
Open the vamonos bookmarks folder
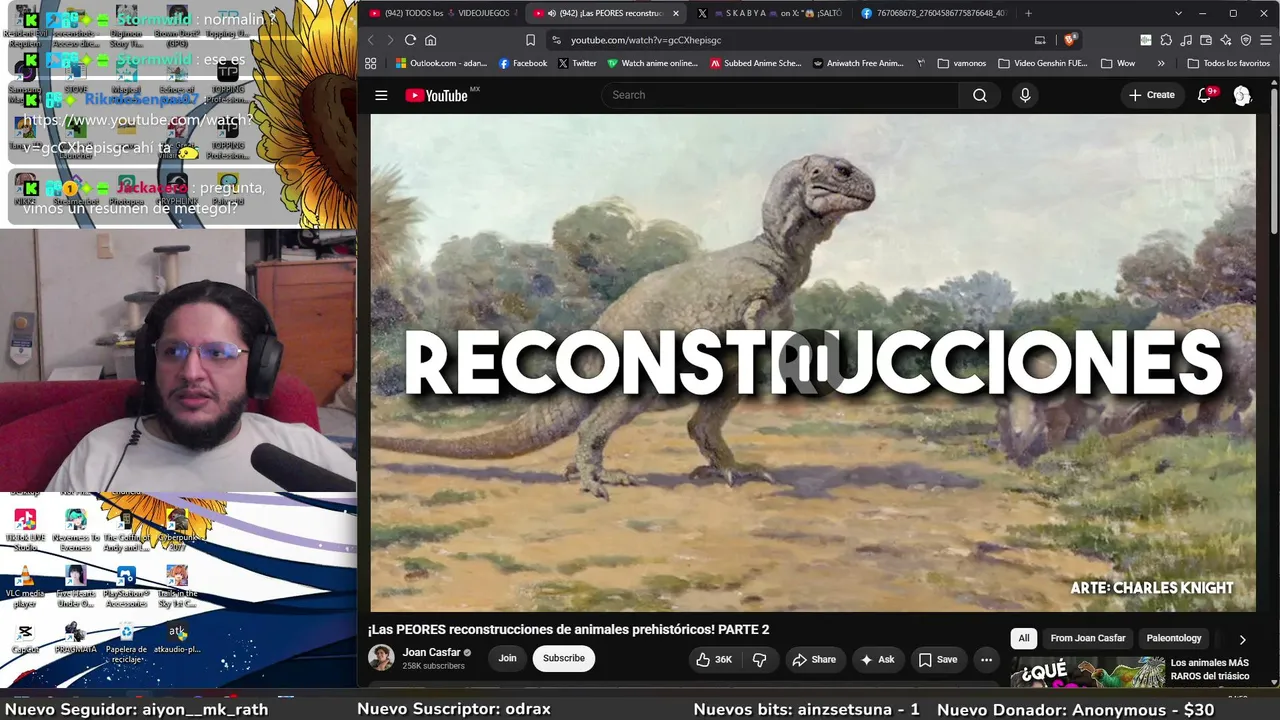tap(962, 63)
